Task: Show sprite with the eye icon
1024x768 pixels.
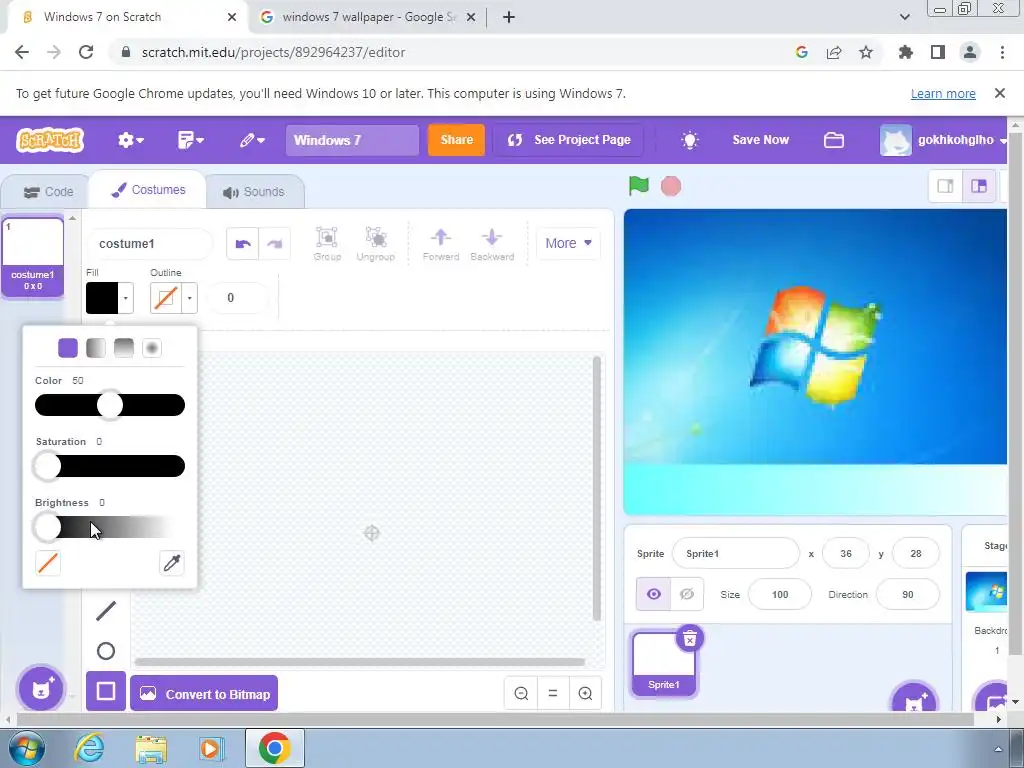Action: coord(654,594)
